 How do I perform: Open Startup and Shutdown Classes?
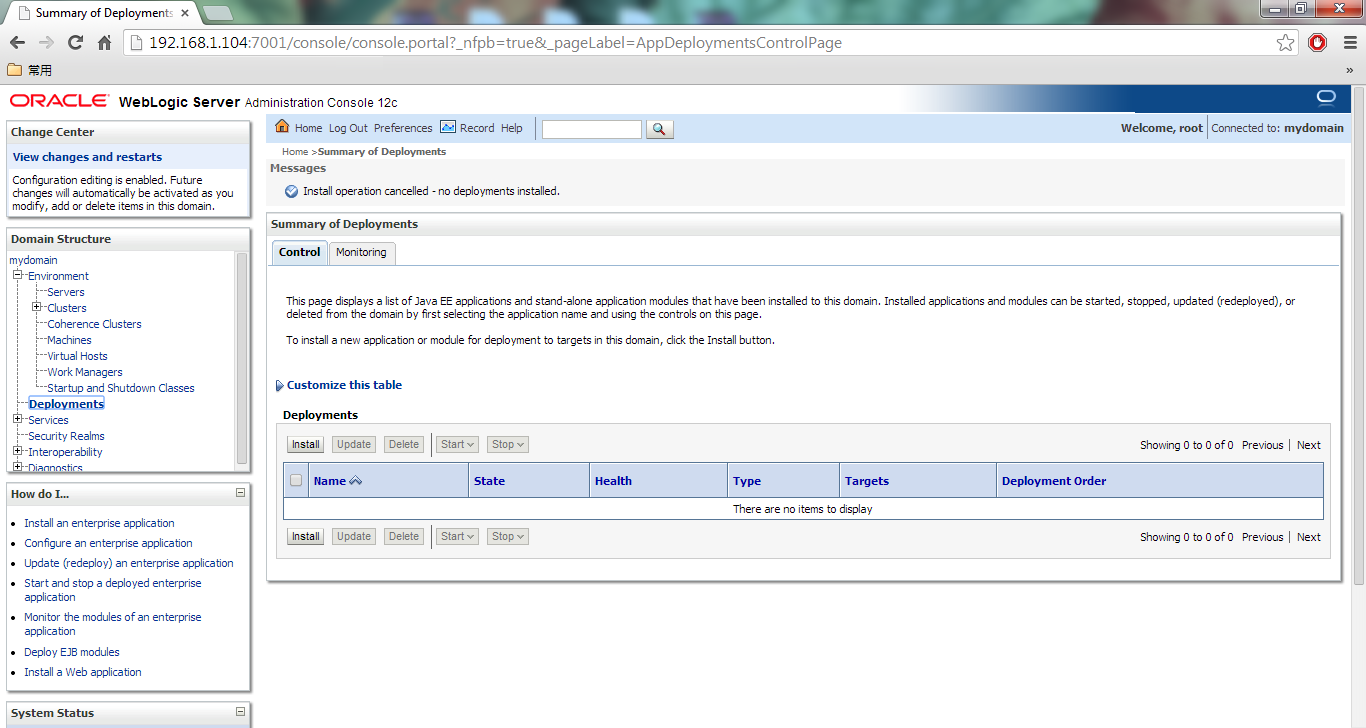point(121,388)
